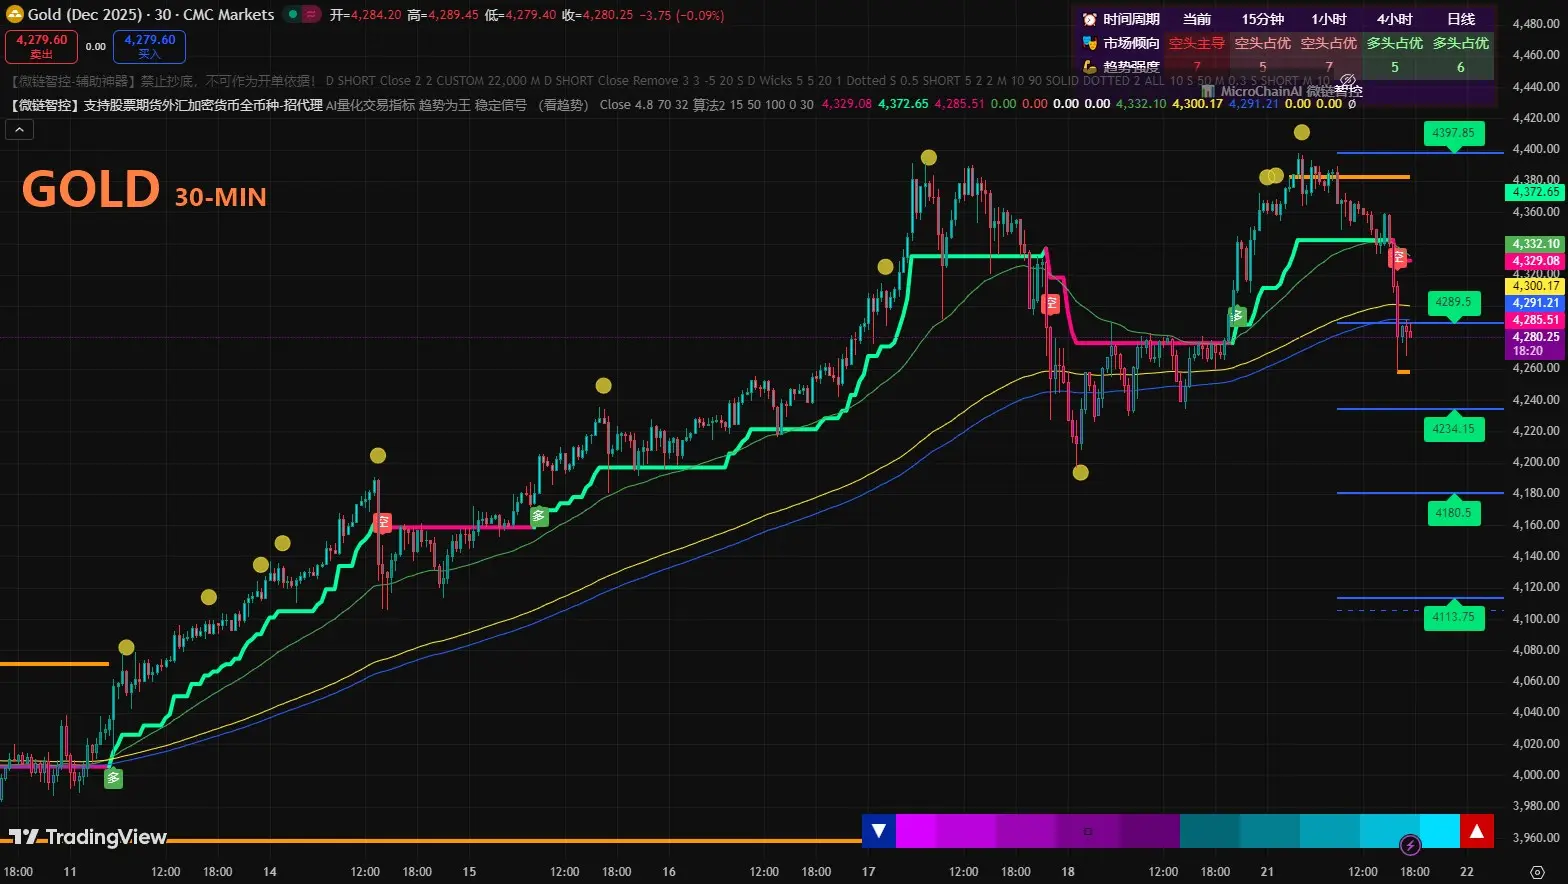
Task: Click the 18:20 bar countdown timer
Action: click(1528, 351)
